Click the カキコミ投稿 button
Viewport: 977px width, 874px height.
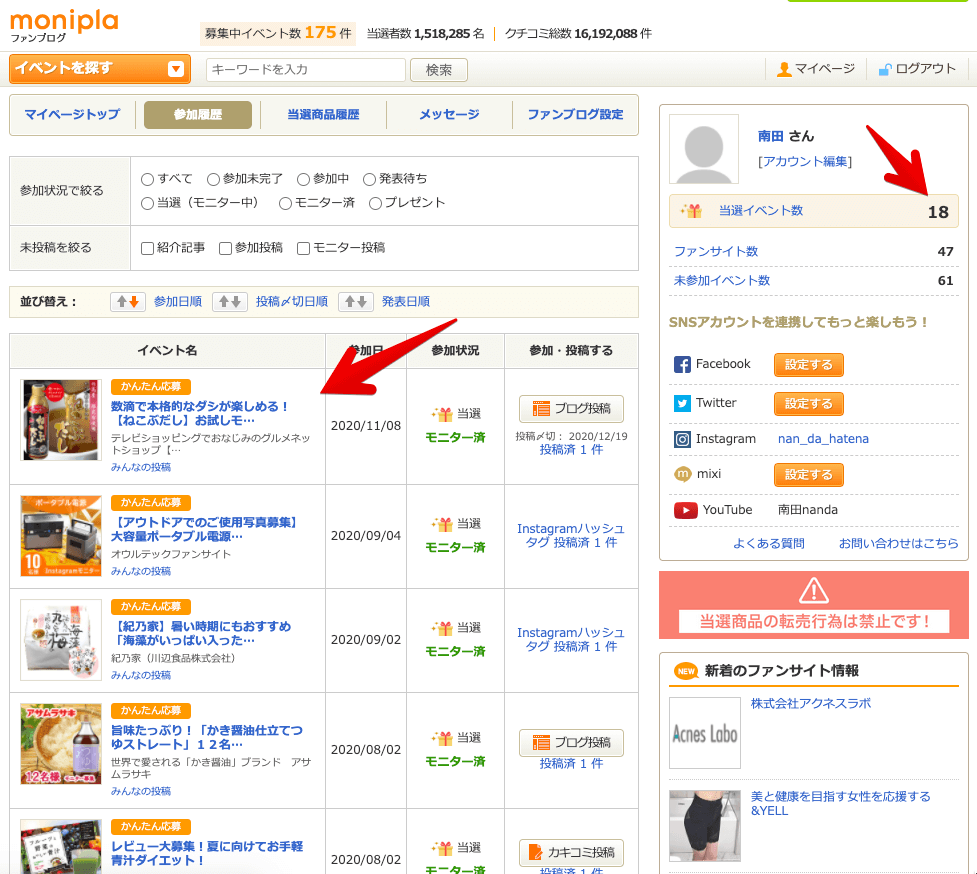[x=571, y=852]
